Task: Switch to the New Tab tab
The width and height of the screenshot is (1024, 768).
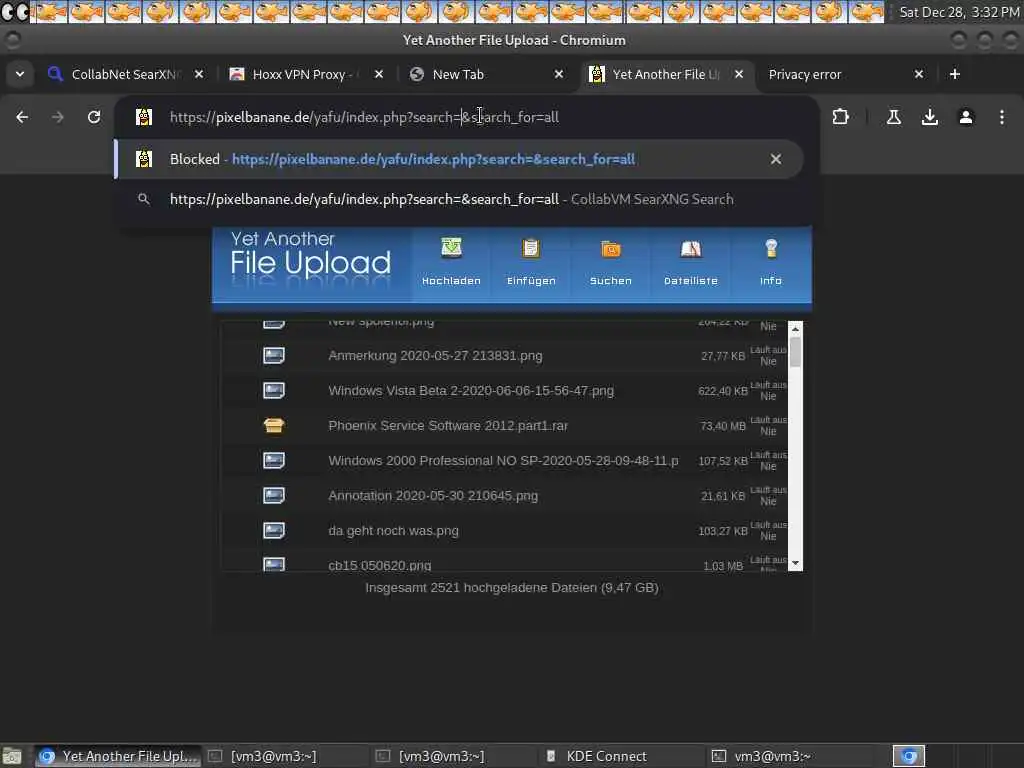Action: click(485, 74)
